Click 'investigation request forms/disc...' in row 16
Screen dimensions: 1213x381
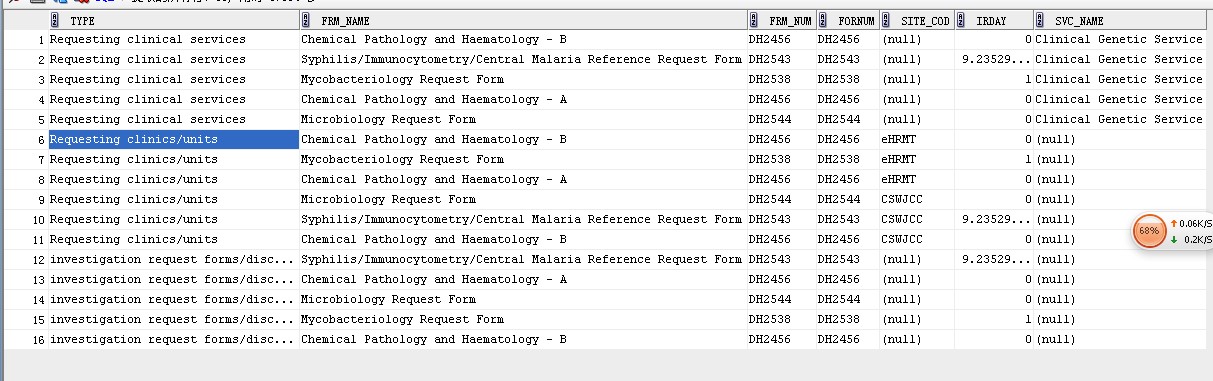click(172, 340)
